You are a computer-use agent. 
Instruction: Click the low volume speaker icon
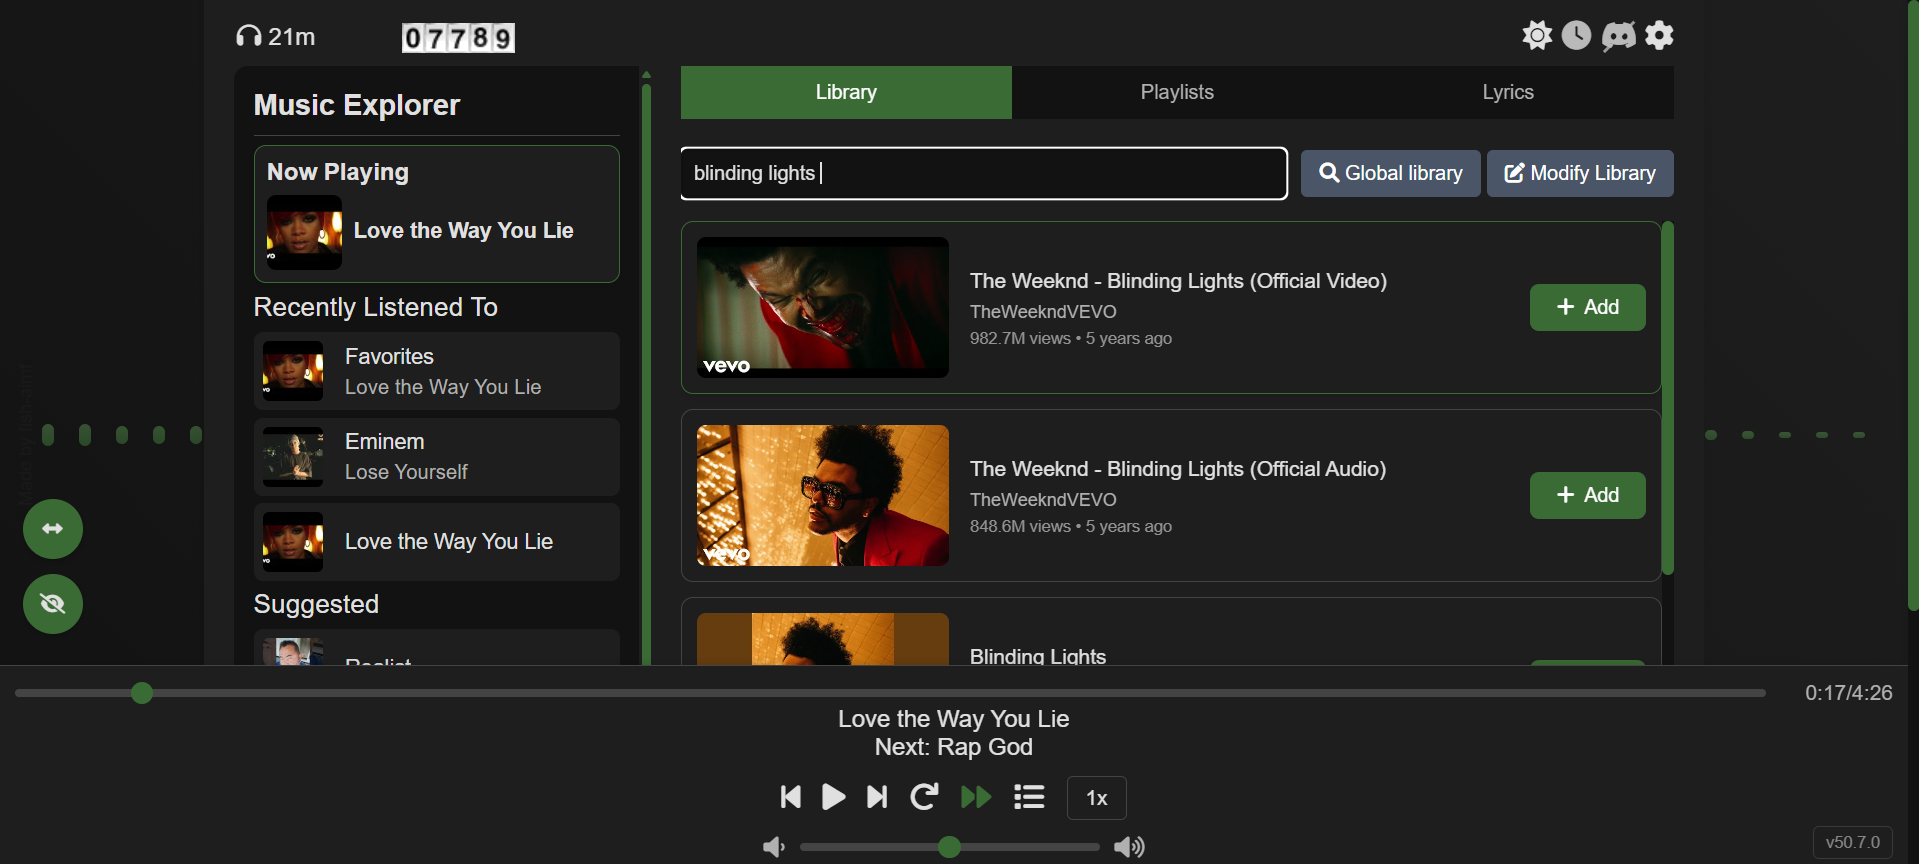point(774,847)
